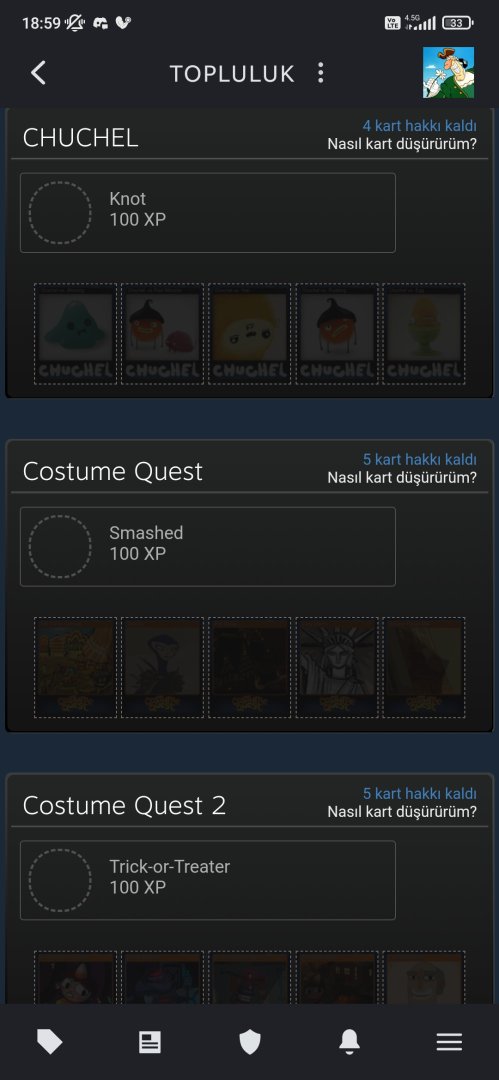Open the CHUCHEL game title header
Image resolution: width=499 pixels, height=1080 pixels.
[81, 138]
